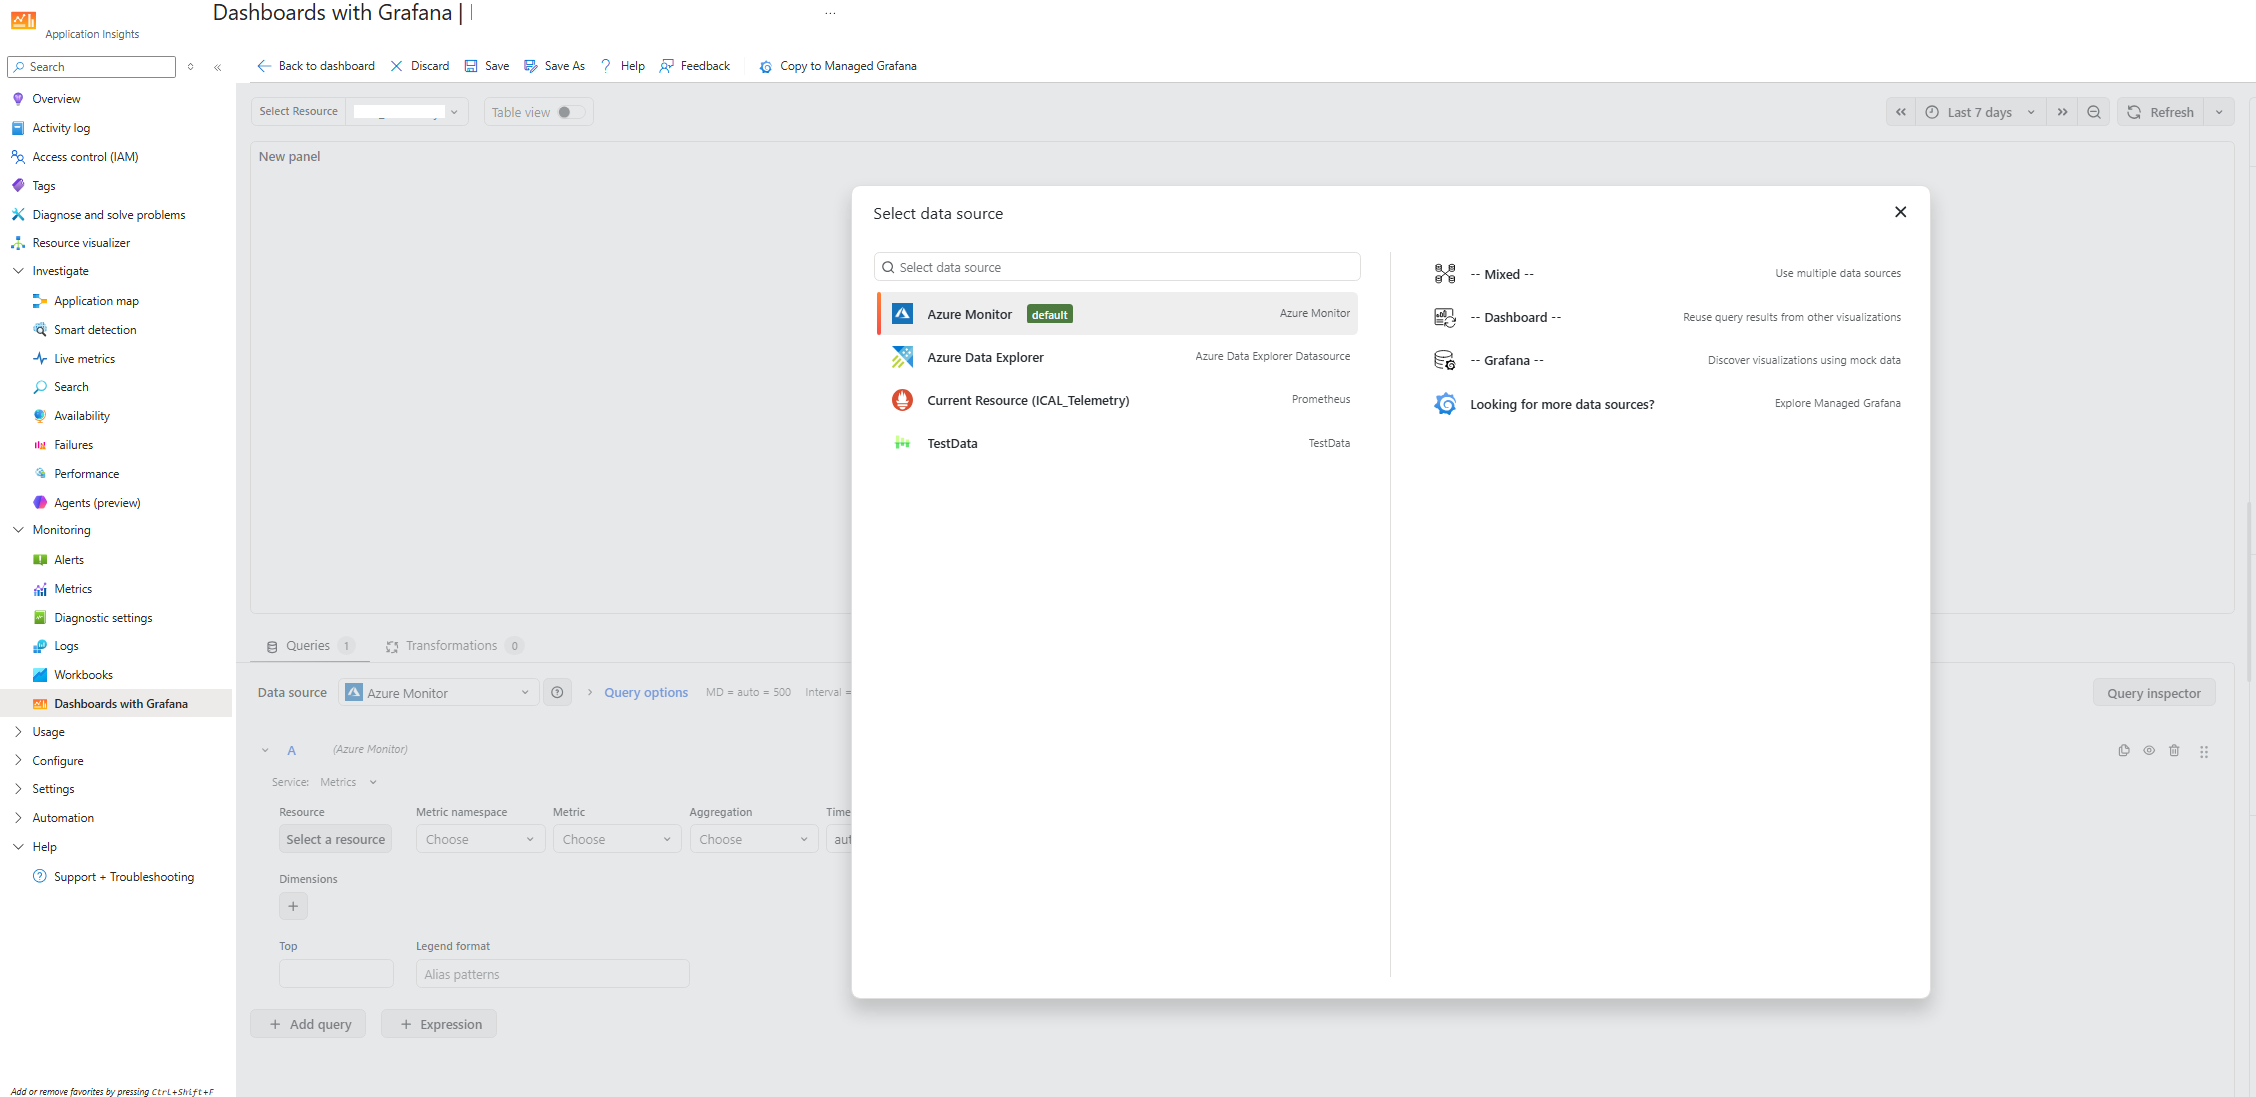Image resolution: width=2256 pixels, height=1097 pixels.
Task: Click the Mixed data sources icon
Action: pos(1445,274)
